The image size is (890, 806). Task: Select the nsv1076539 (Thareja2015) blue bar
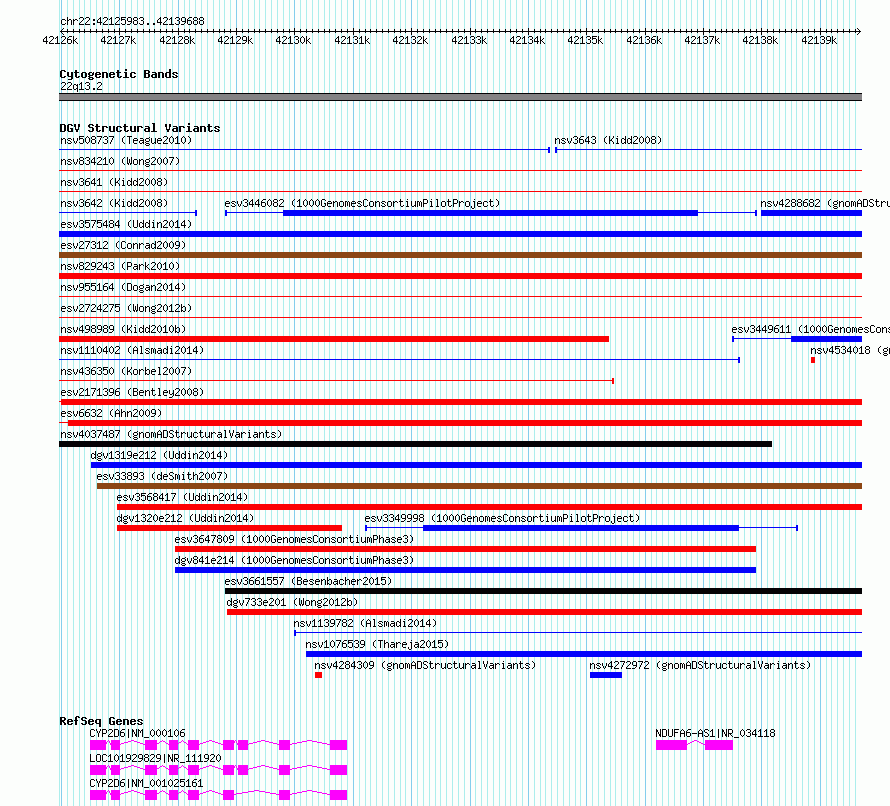[584, 654]
